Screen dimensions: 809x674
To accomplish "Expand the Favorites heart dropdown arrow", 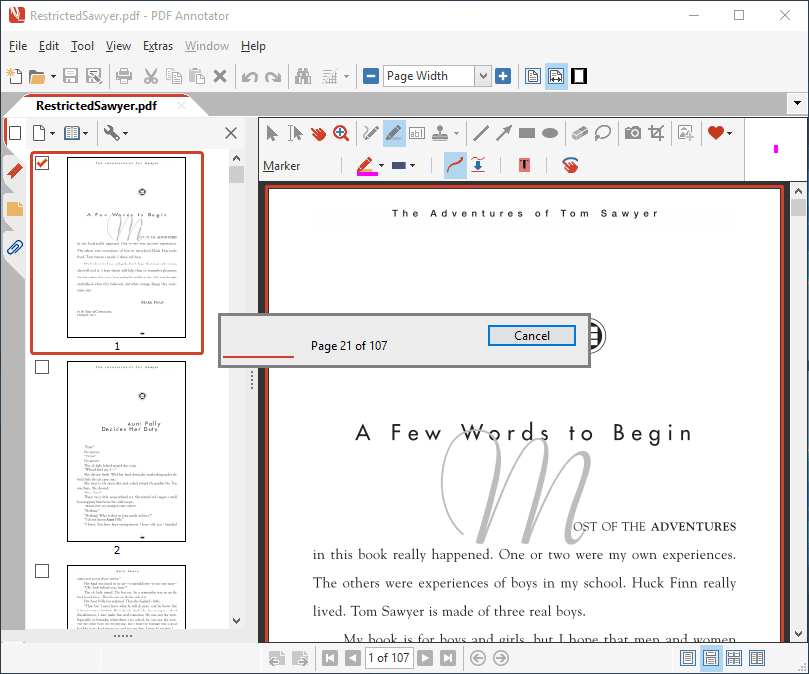I will point(729,134).
